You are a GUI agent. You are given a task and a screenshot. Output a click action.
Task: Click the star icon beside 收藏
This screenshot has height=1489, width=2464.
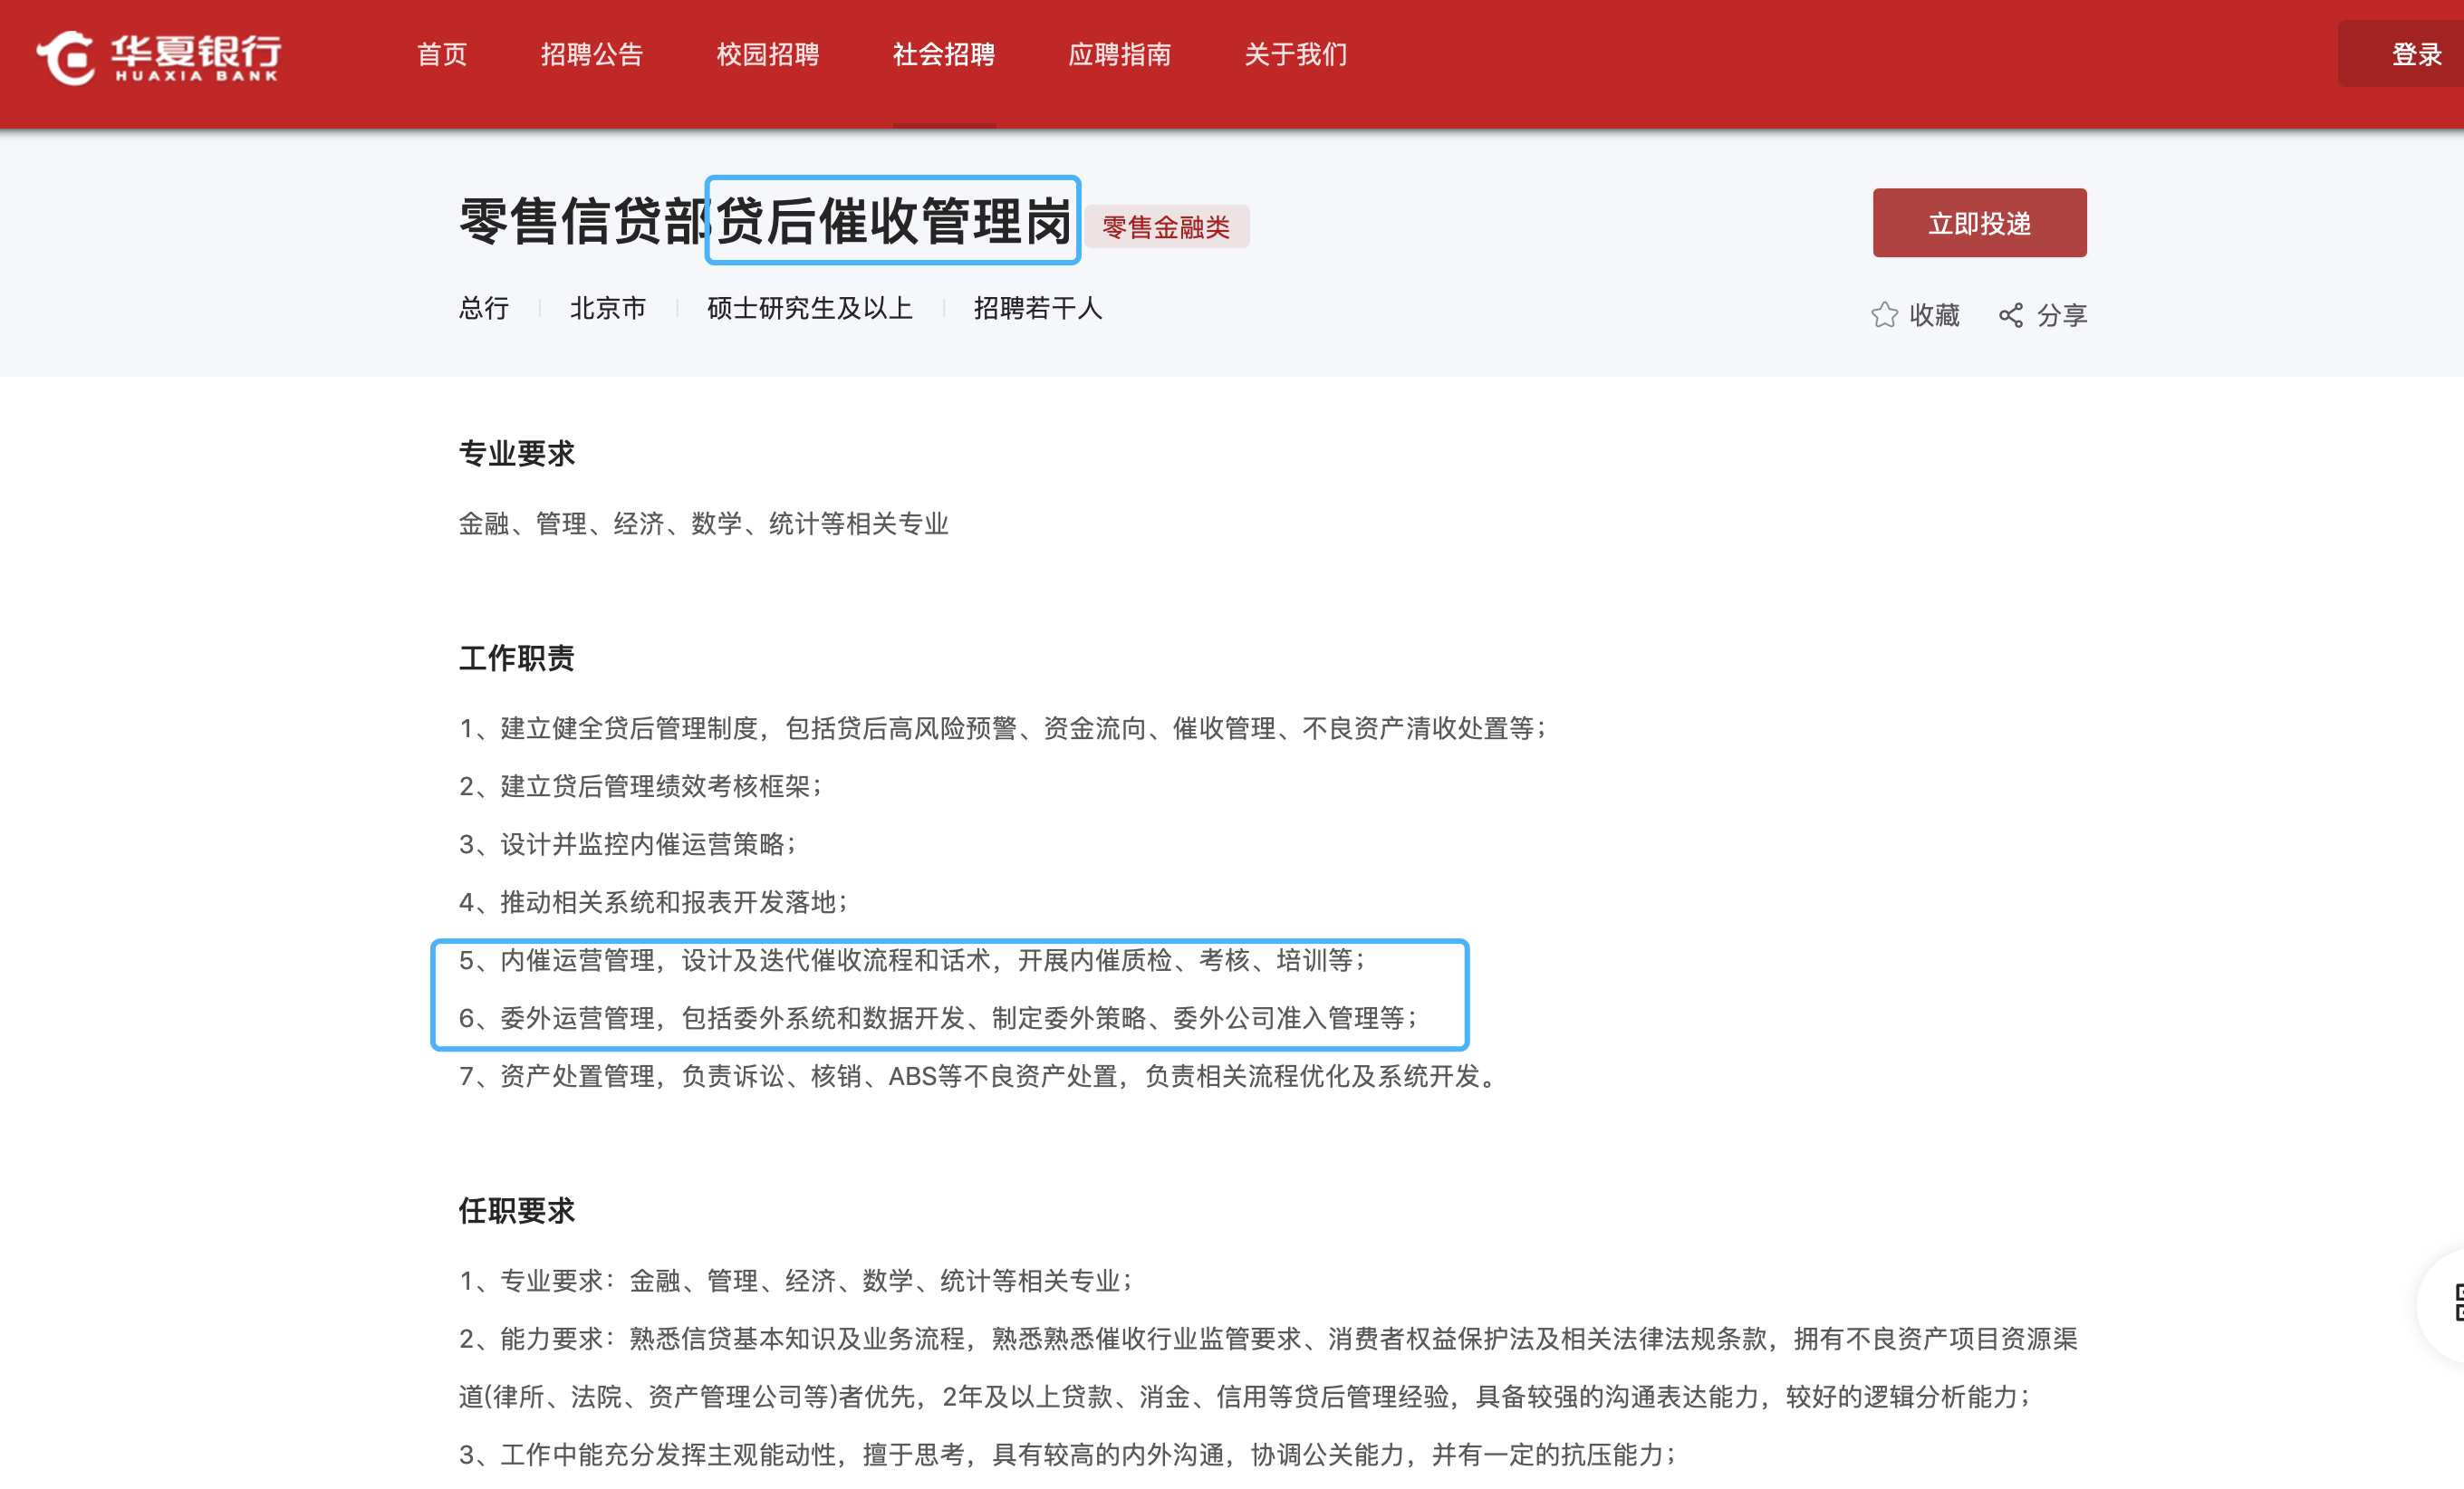tap(1886, 314)
